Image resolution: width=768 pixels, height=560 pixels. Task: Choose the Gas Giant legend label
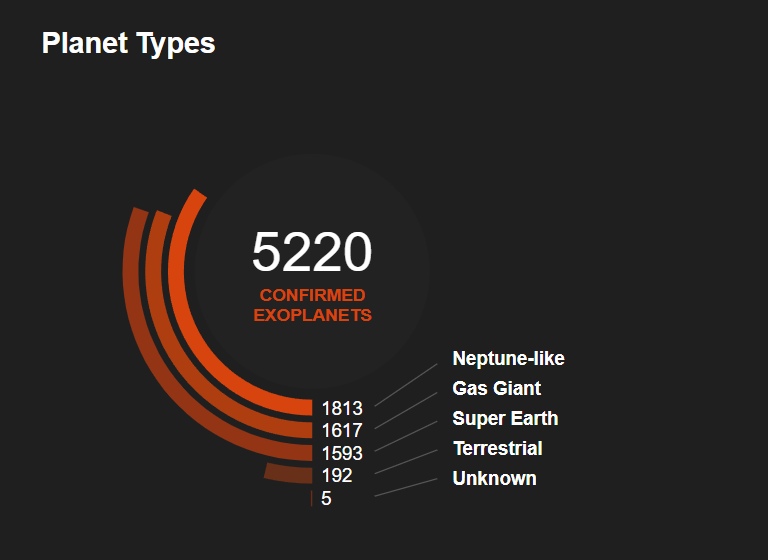(x=496, y=389)
